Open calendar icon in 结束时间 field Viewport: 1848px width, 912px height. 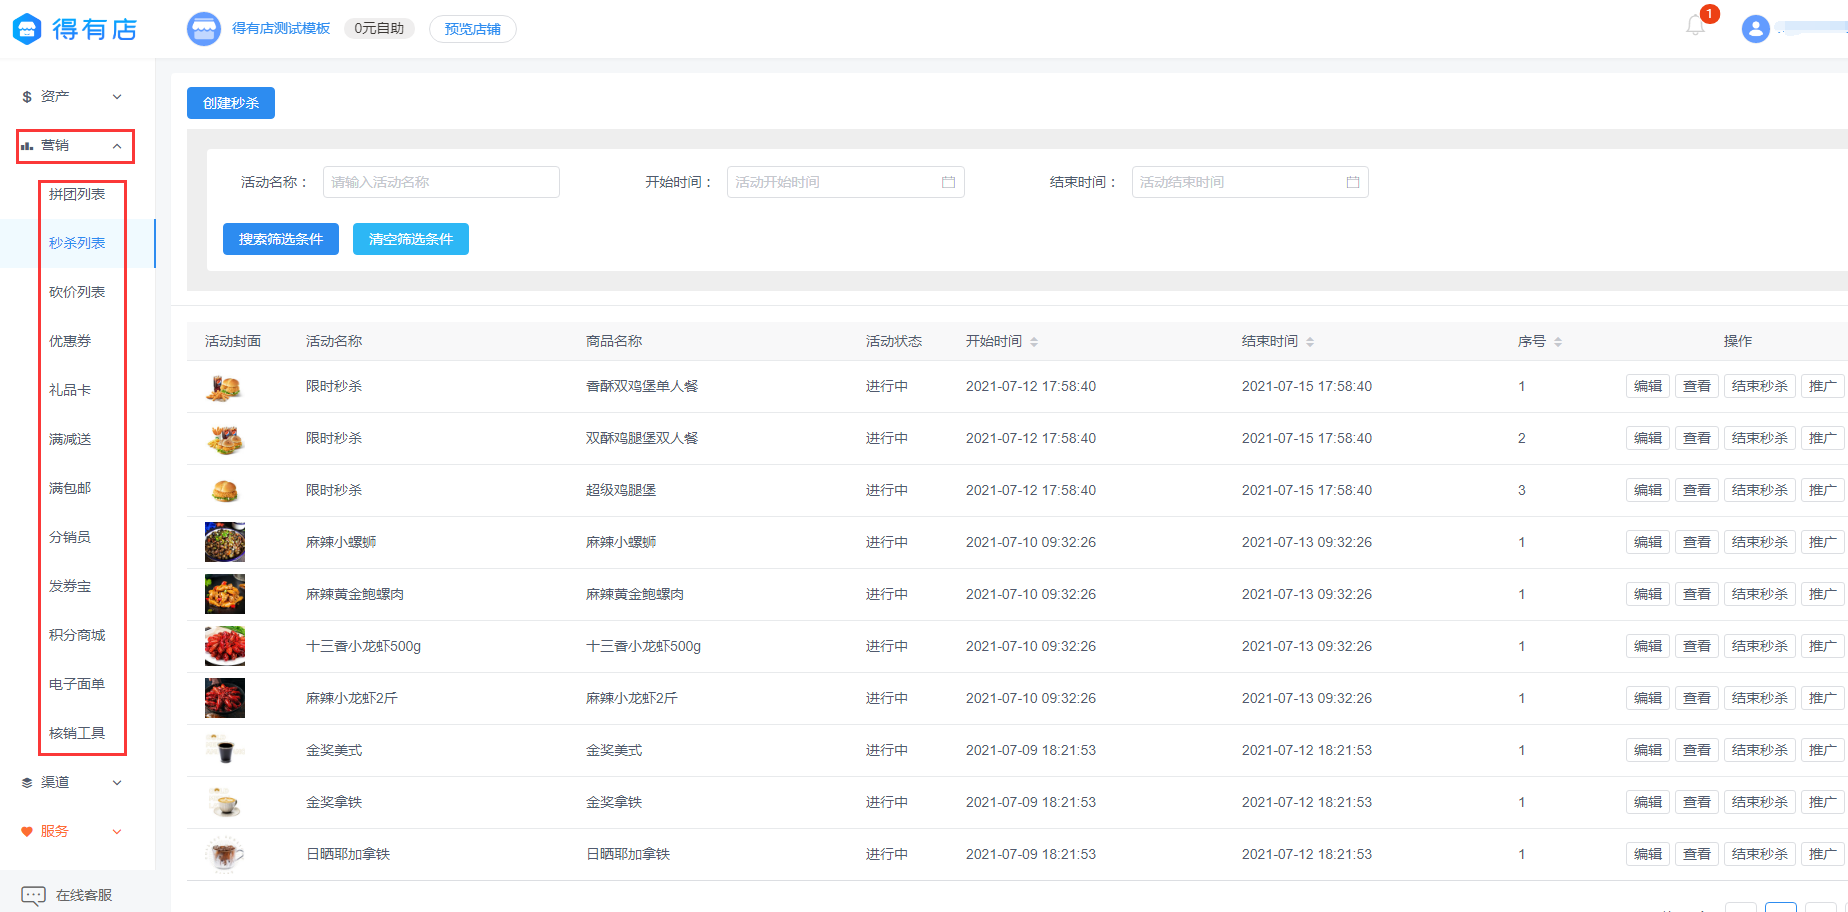(x=1352, y=182)
